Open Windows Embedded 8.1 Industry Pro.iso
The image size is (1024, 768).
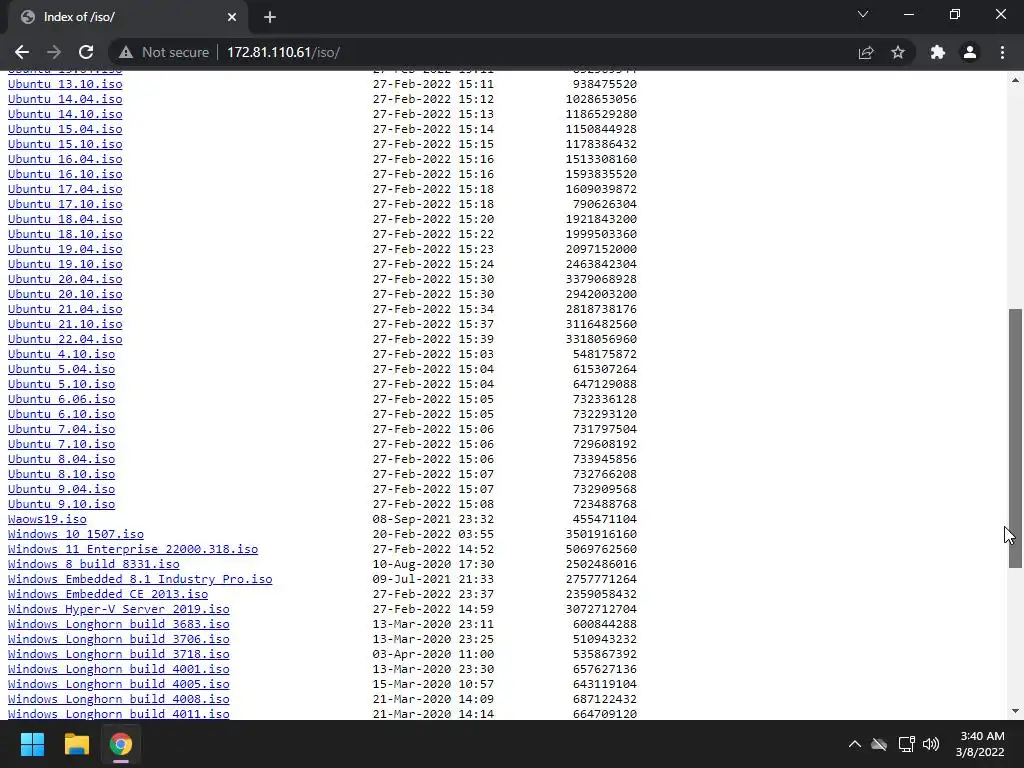point(140,580)
